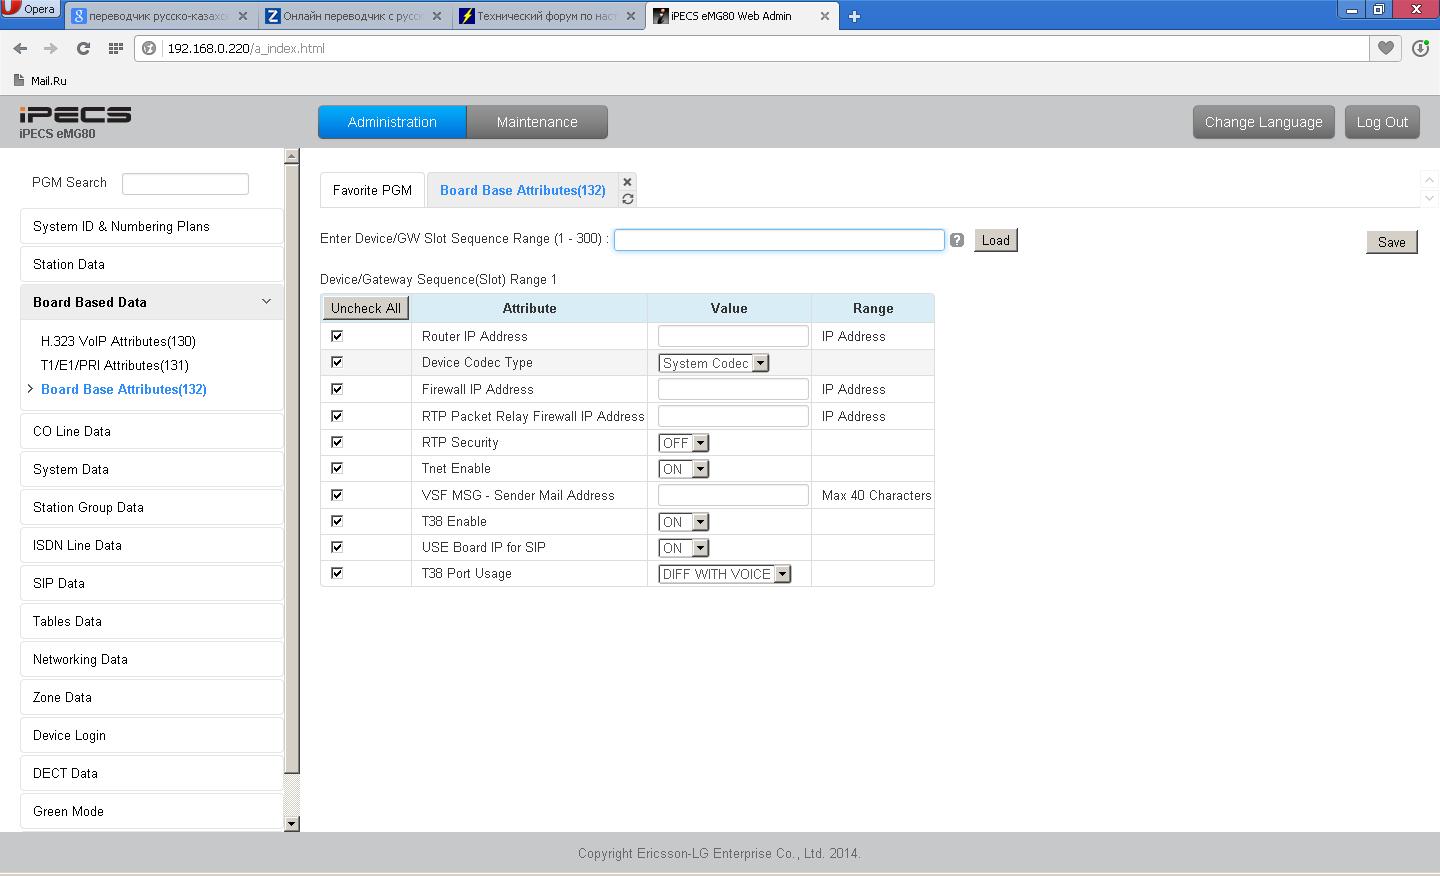Screen dimensions: 1440x876
Task: Open a new browser tab
Action: click(x=854, y=16)
